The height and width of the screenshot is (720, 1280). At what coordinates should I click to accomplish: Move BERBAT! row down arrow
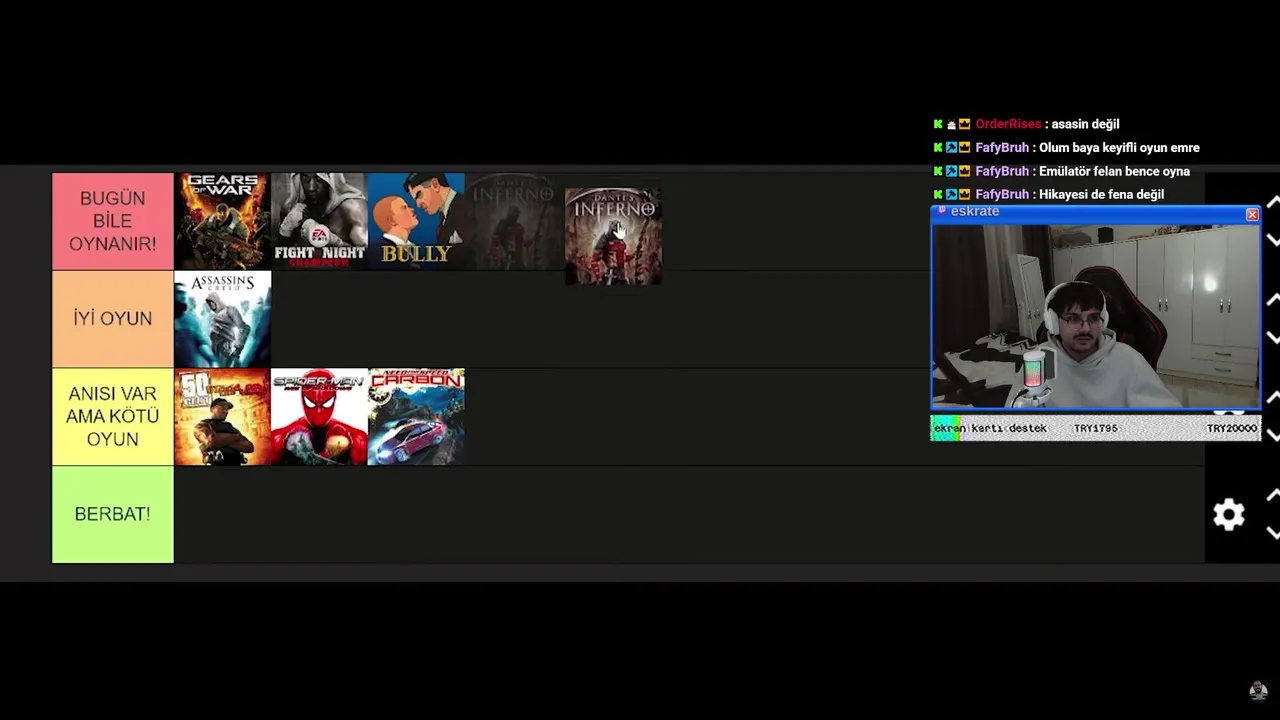1273,534
